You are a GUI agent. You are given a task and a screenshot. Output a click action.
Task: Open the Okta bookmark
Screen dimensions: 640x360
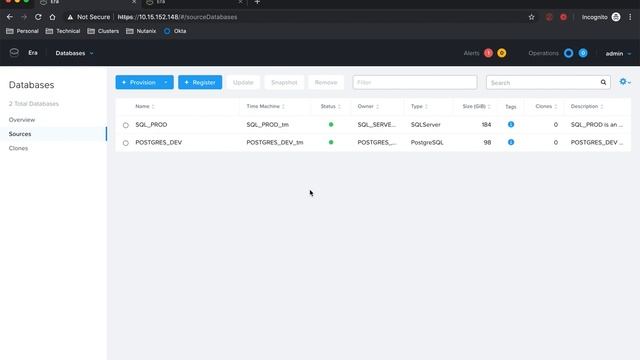tap(175, 31)
